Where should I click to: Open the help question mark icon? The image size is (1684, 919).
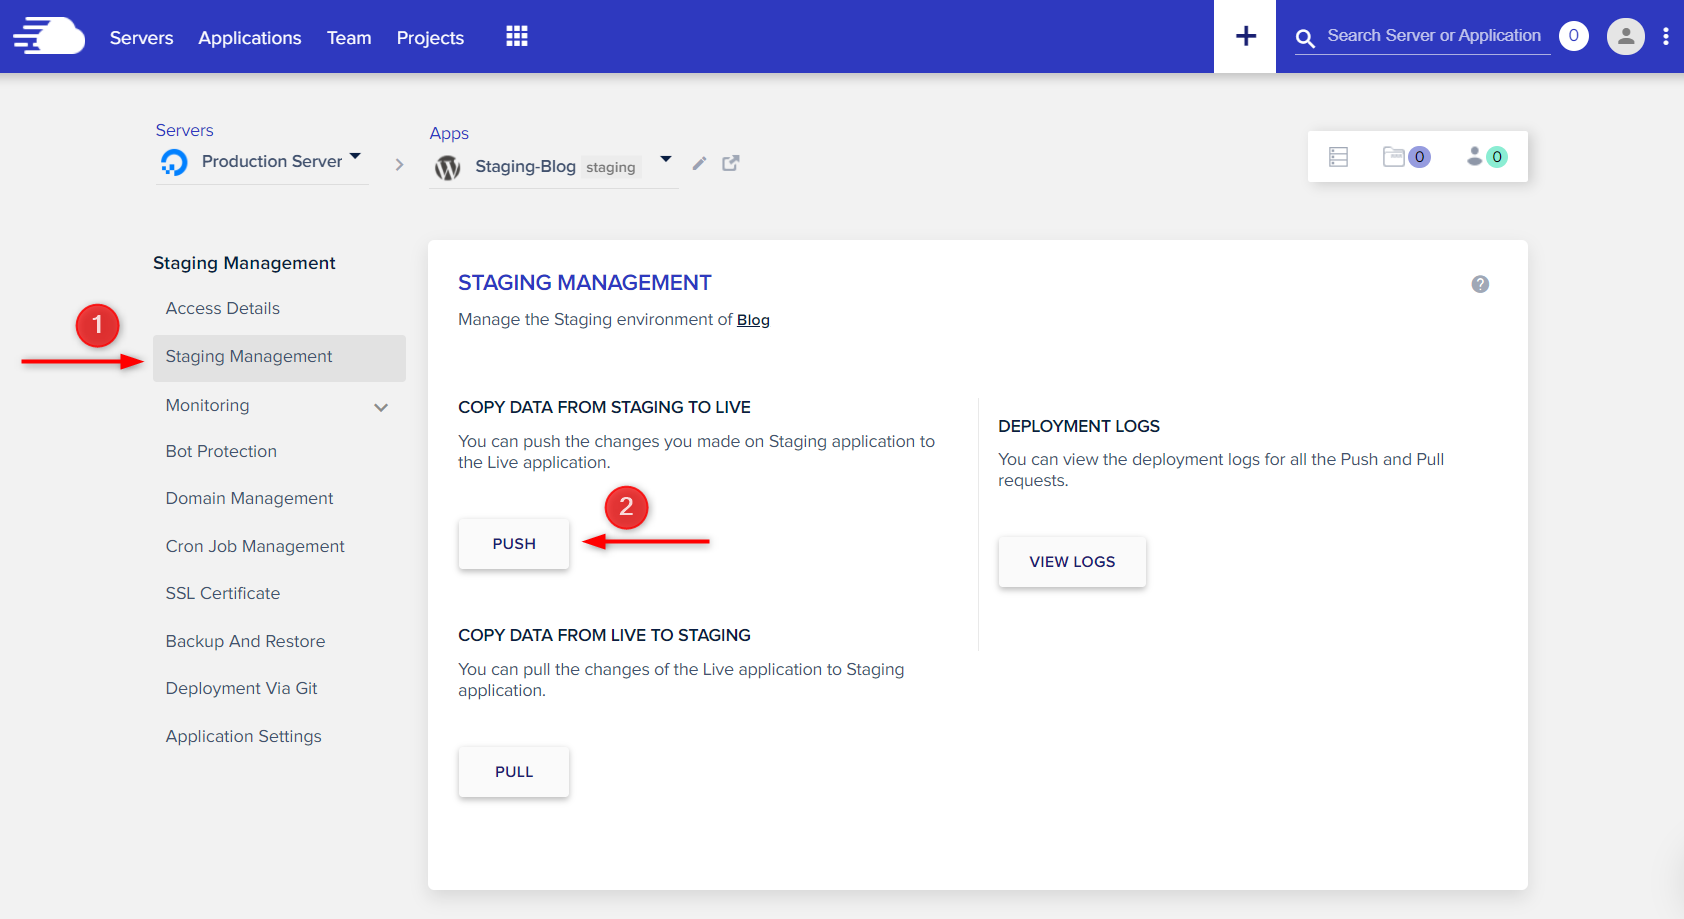coord(1480,284)
